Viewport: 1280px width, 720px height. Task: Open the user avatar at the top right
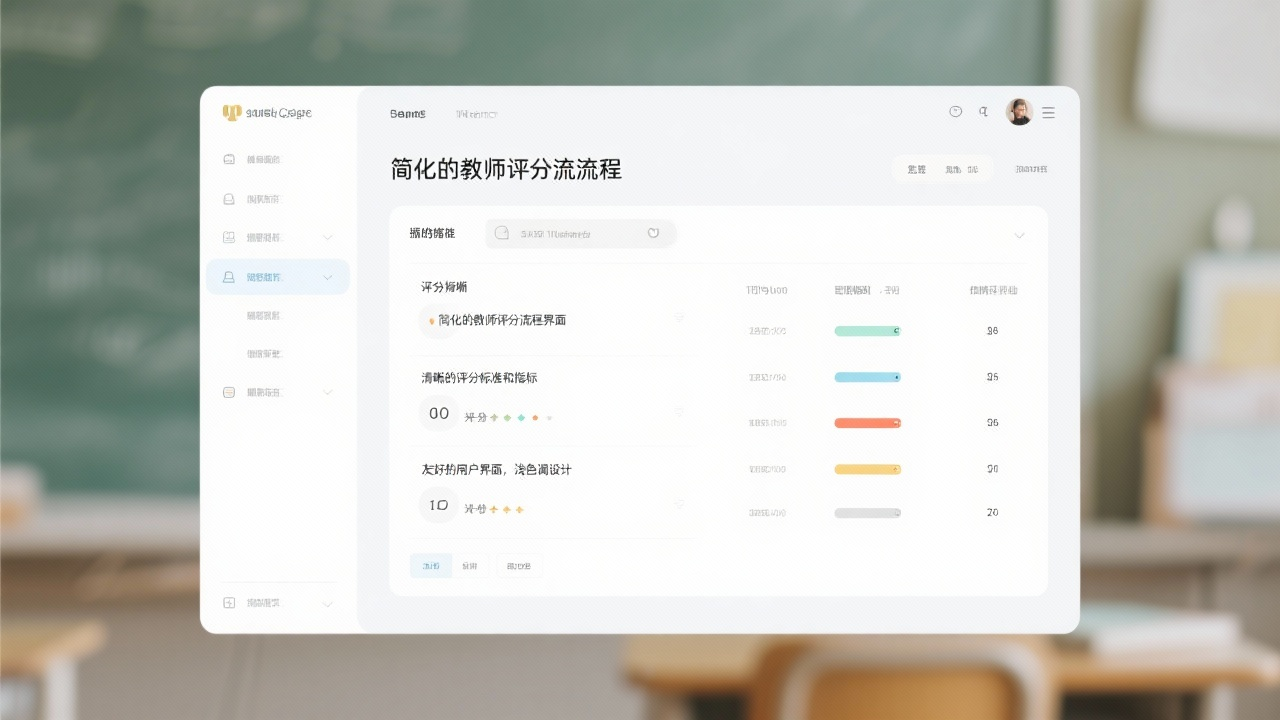tap(1019, 111)
